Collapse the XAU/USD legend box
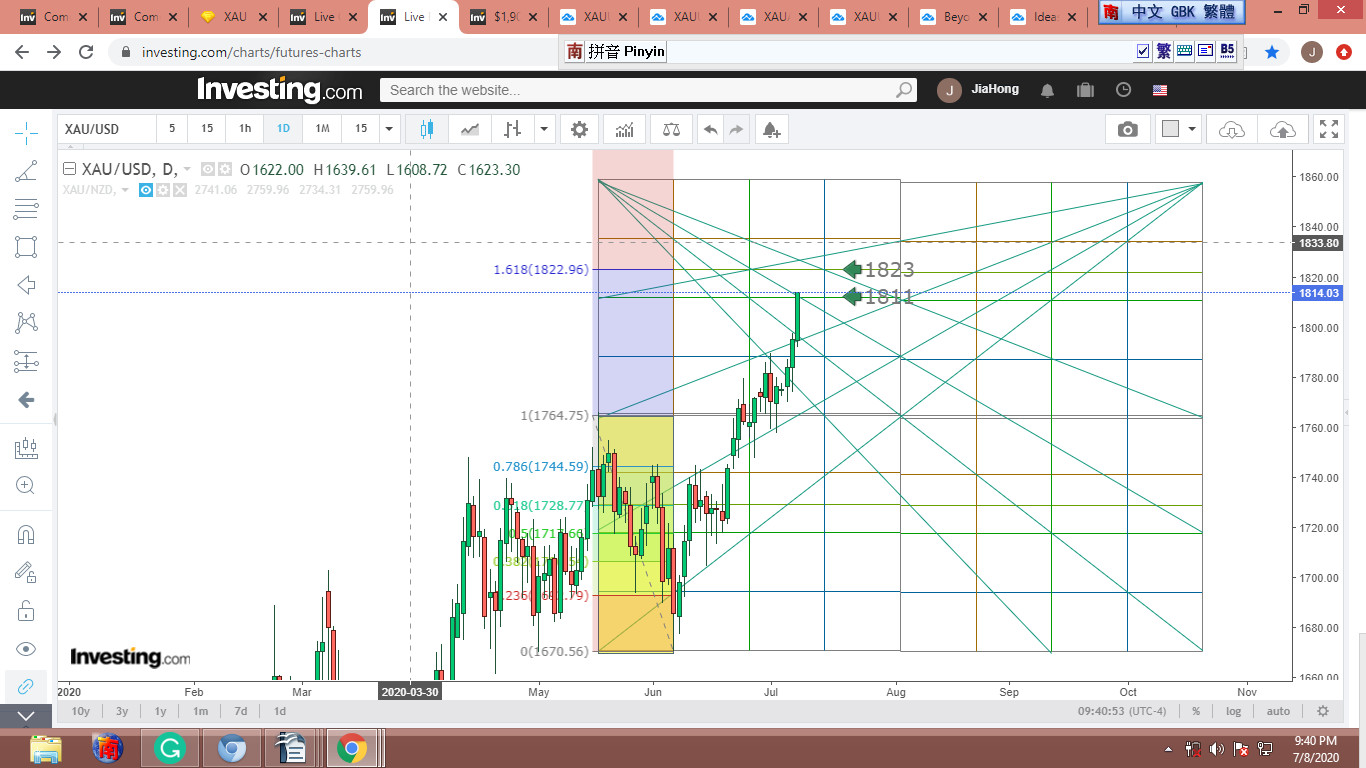 click(x=69, y=169)
